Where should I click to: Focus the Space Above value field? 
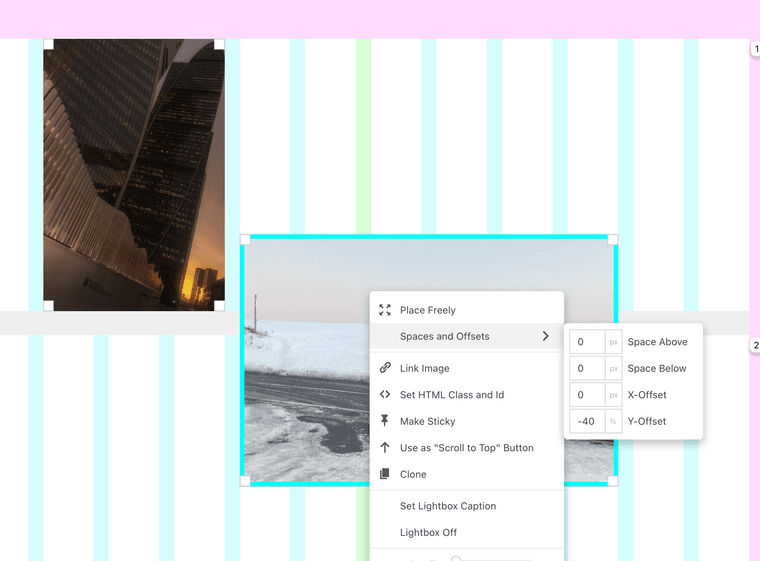(x=587, y=342)
